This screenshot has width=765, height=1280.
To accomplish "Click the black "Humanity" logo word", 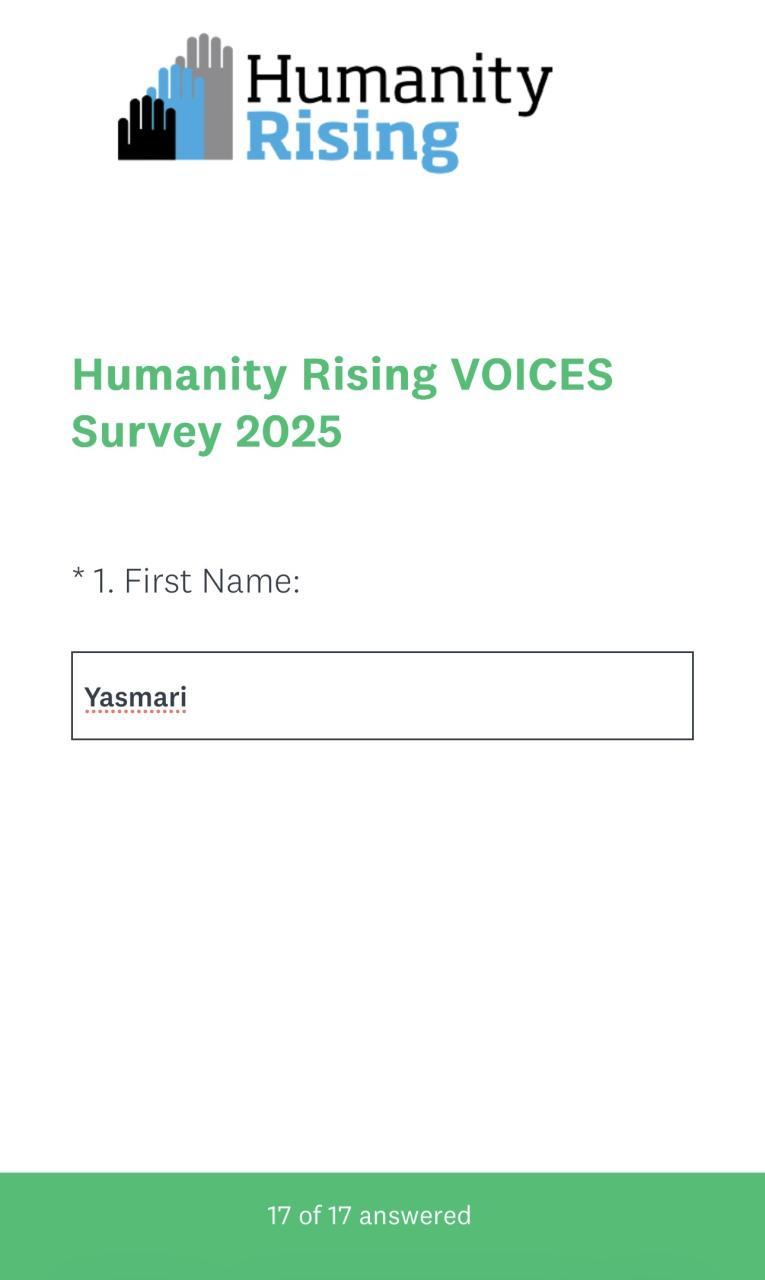I will click(398, 84).
